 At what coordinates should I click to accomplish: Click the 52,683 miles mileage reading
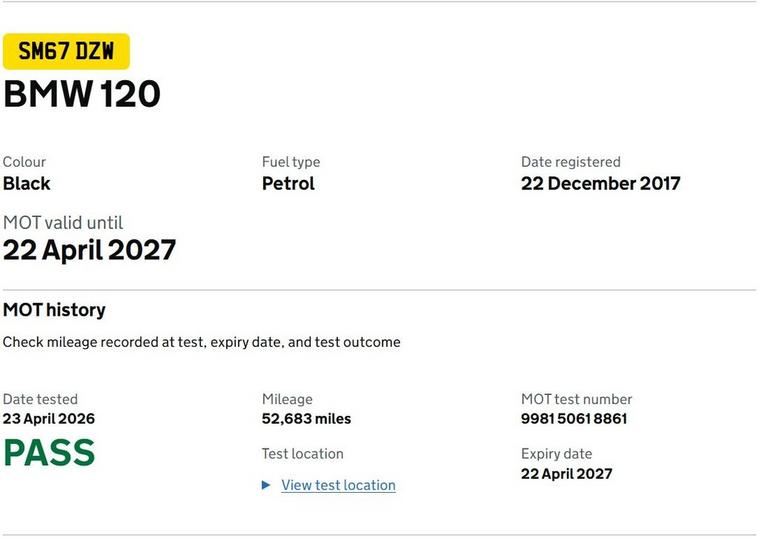coord(306,418)
